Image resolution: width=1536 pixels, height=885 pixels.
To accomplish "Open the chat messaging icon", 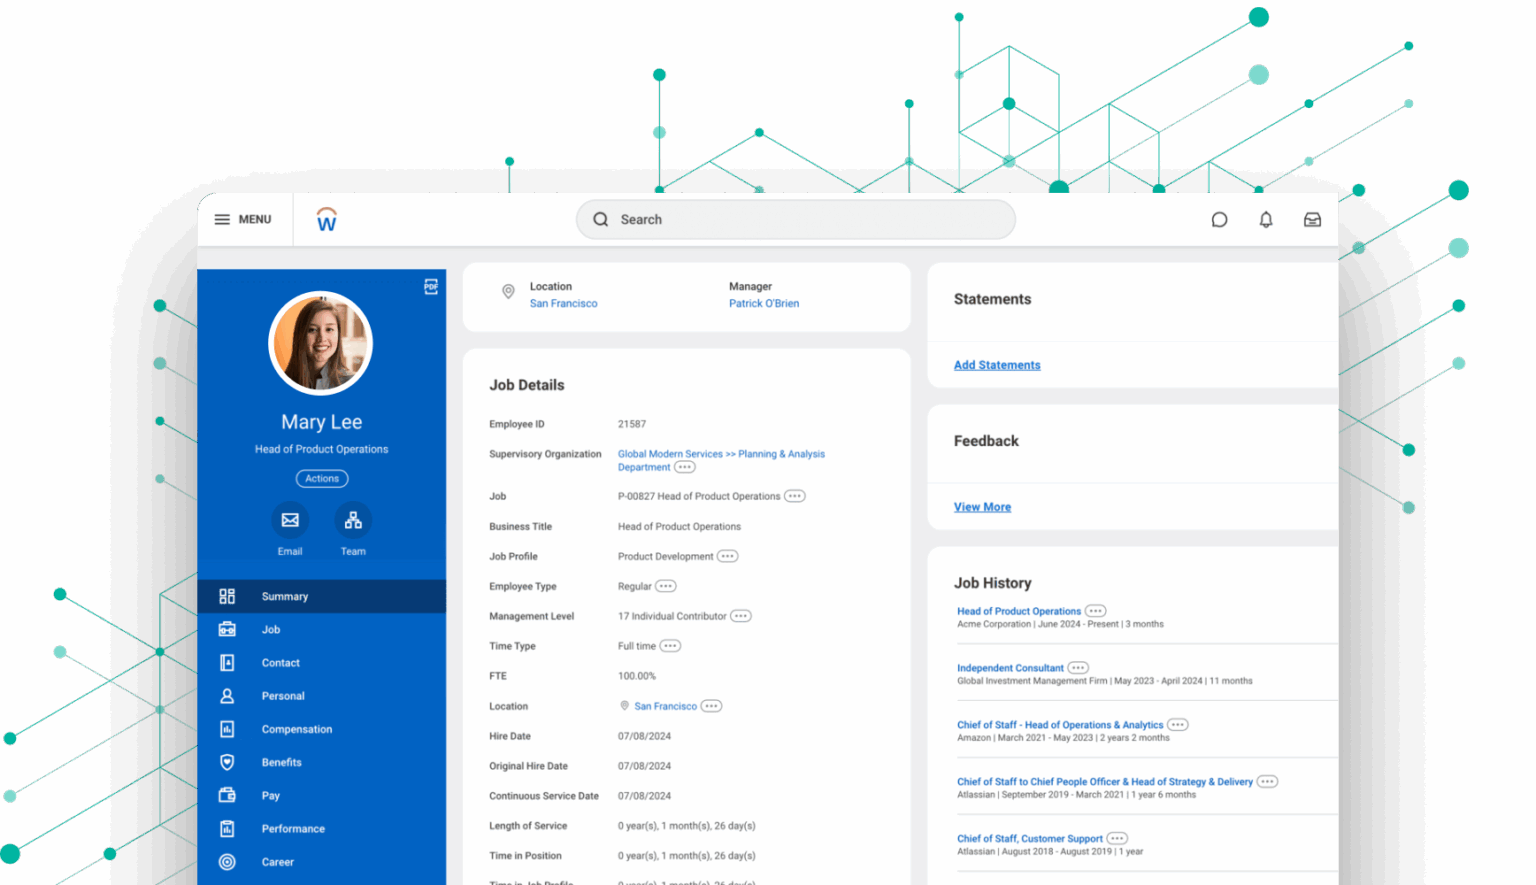I will click(x=1219, y=219).
